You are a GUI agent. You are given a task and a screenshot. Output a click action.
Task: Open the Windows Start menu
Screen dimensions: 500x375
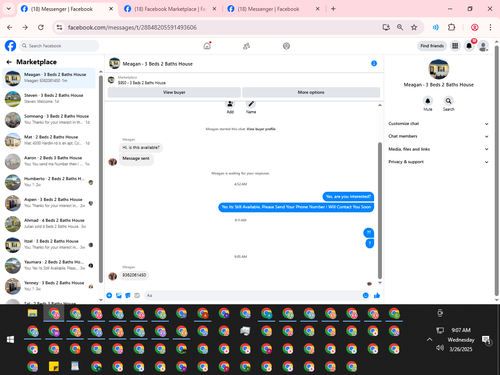coord(10,339)
